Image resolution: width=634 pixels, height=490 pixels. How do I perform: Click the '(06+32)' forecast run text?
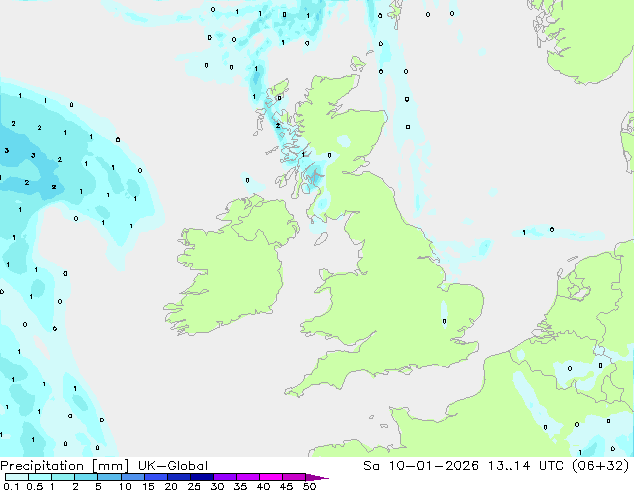pyautogui.click(x=600, y=466)
